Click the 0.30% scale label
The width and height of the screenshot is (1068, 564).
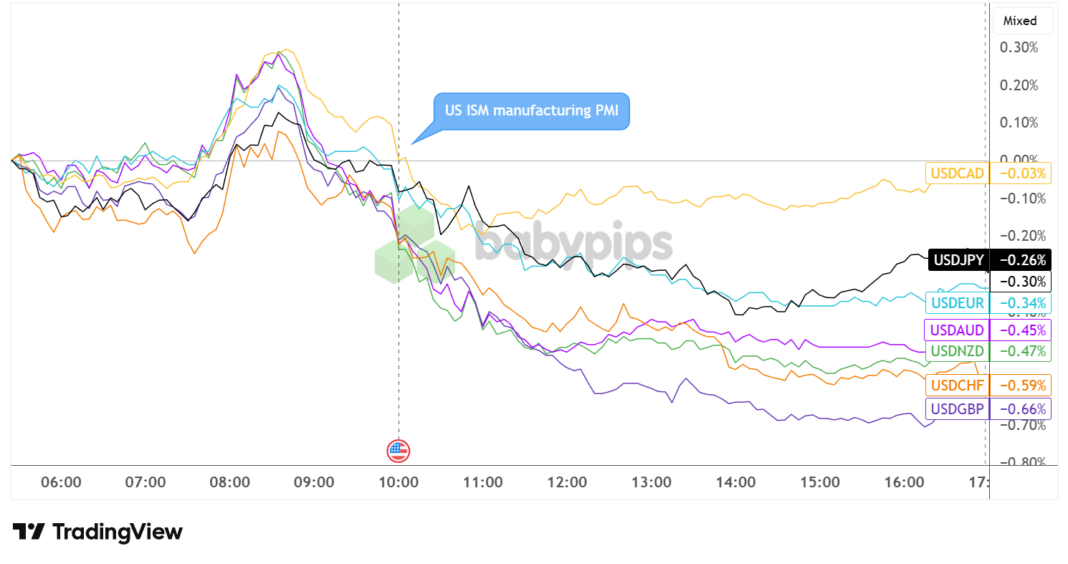(1018, 47)
